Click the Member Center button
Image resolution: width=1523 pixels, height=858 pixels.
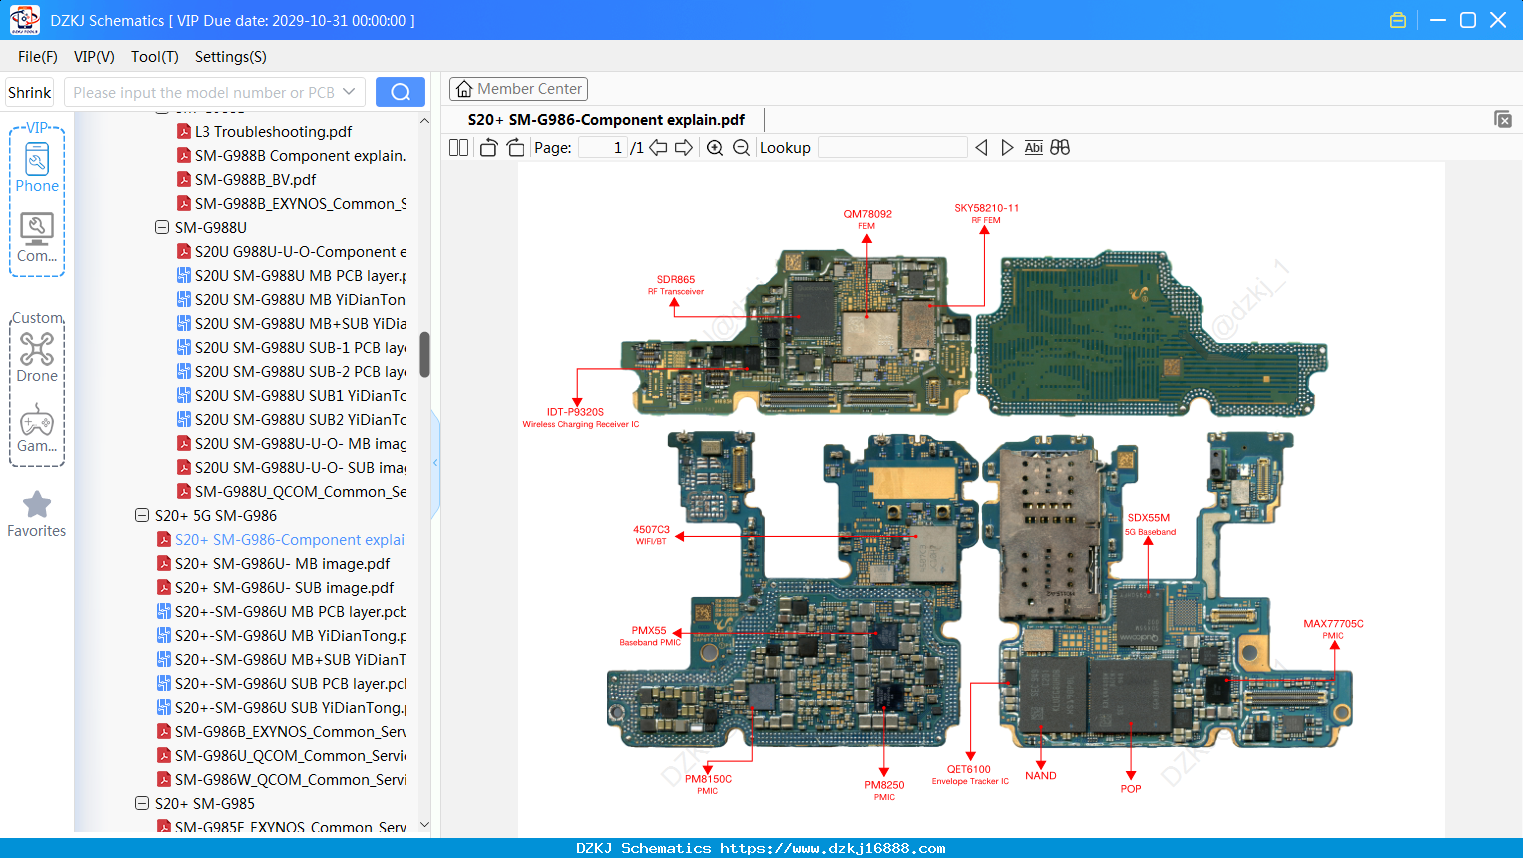pos(518,89)
